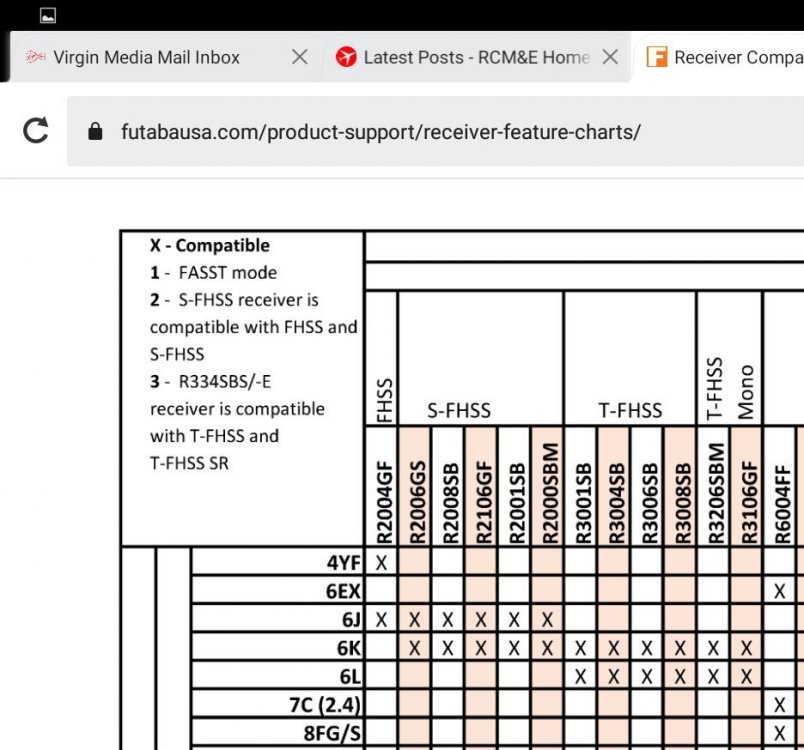804x750 pixels.
Task: Click the 6J transmitter row label
Action: point(351,620)
